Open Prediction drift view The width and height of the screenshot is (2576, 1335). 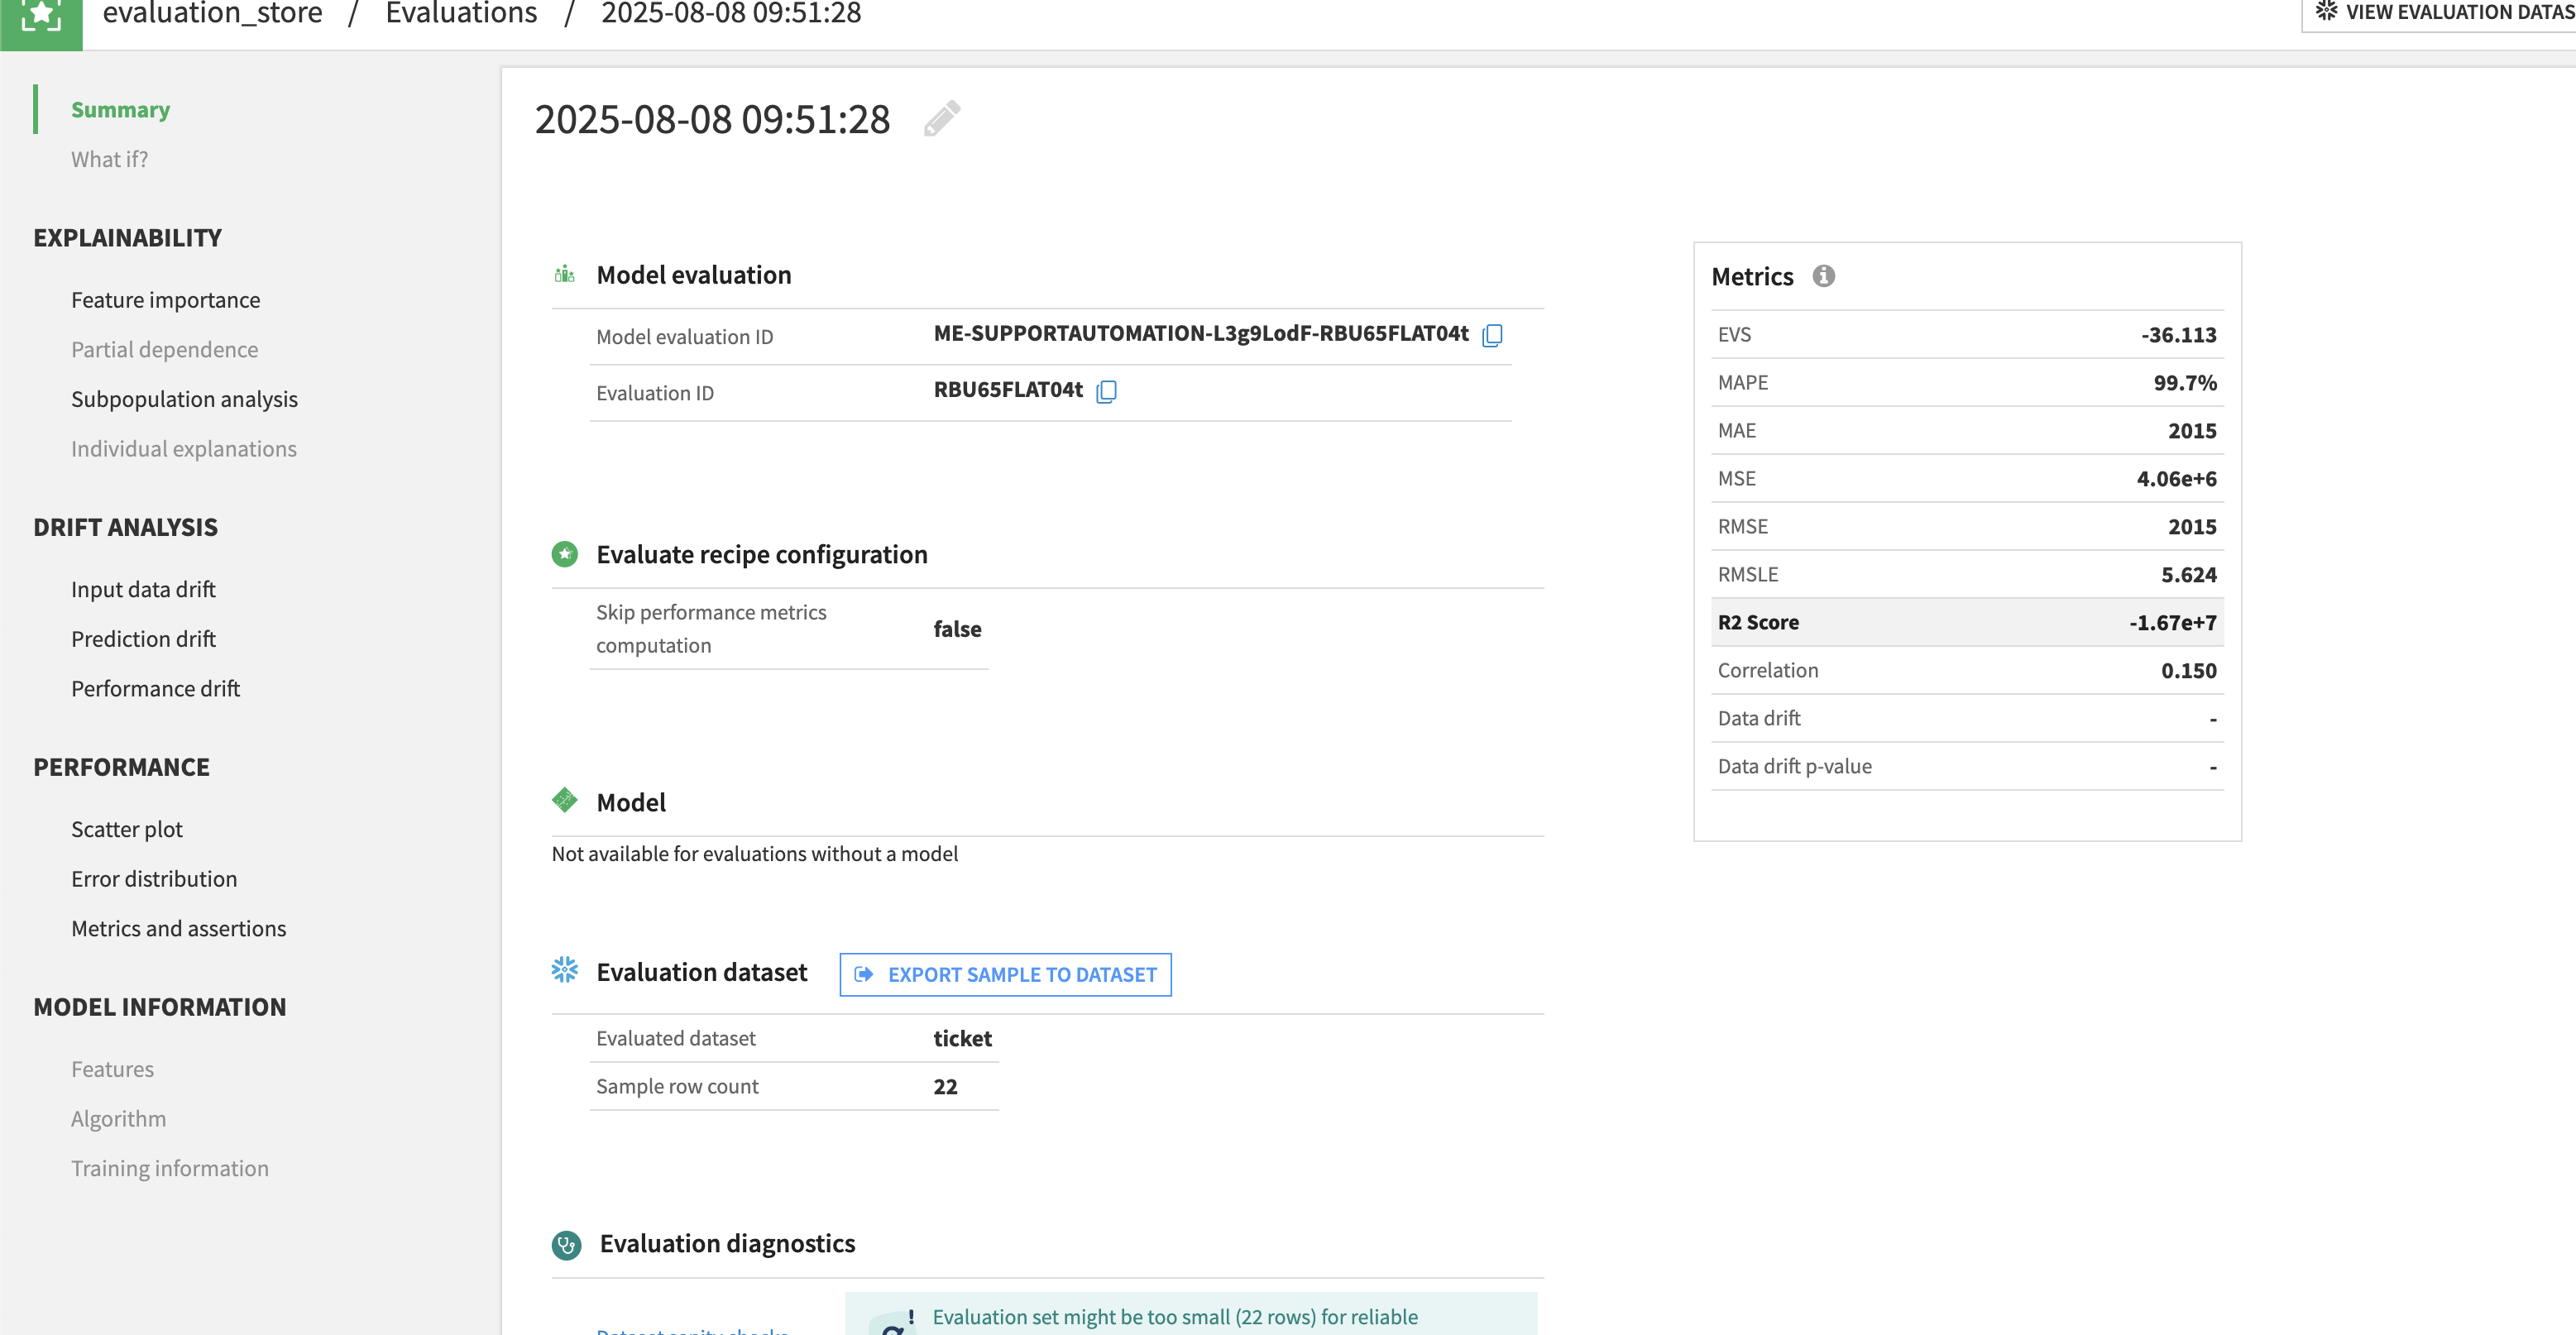click(143, 639)
